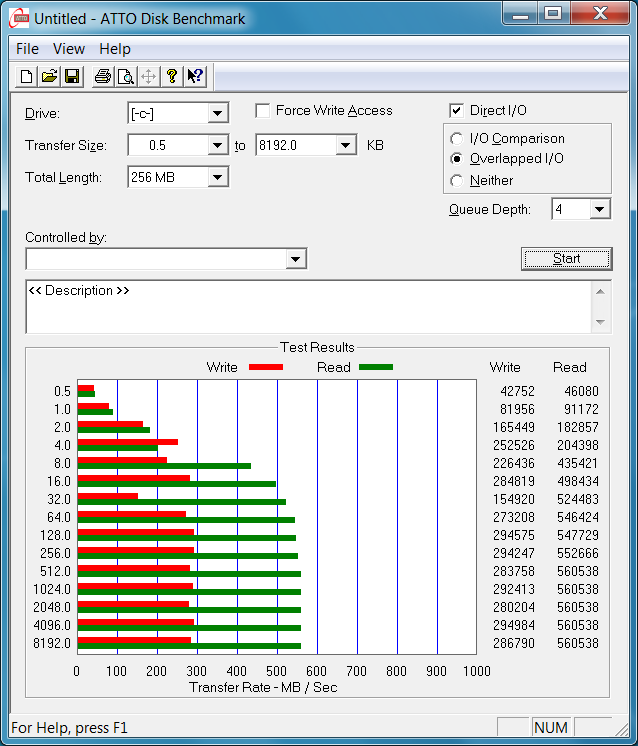Image resolution: width=638 pixels, height=746 pixels.
Task: Click the Transfer Rate - MB / Sec axis label
Action: tap(263, 687)
